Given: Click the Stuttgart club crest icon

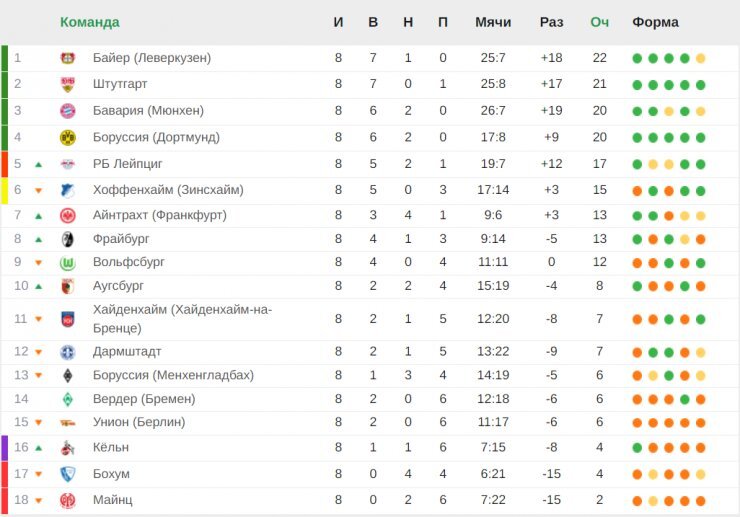Looking at the screenshot, I should [68, 85].
